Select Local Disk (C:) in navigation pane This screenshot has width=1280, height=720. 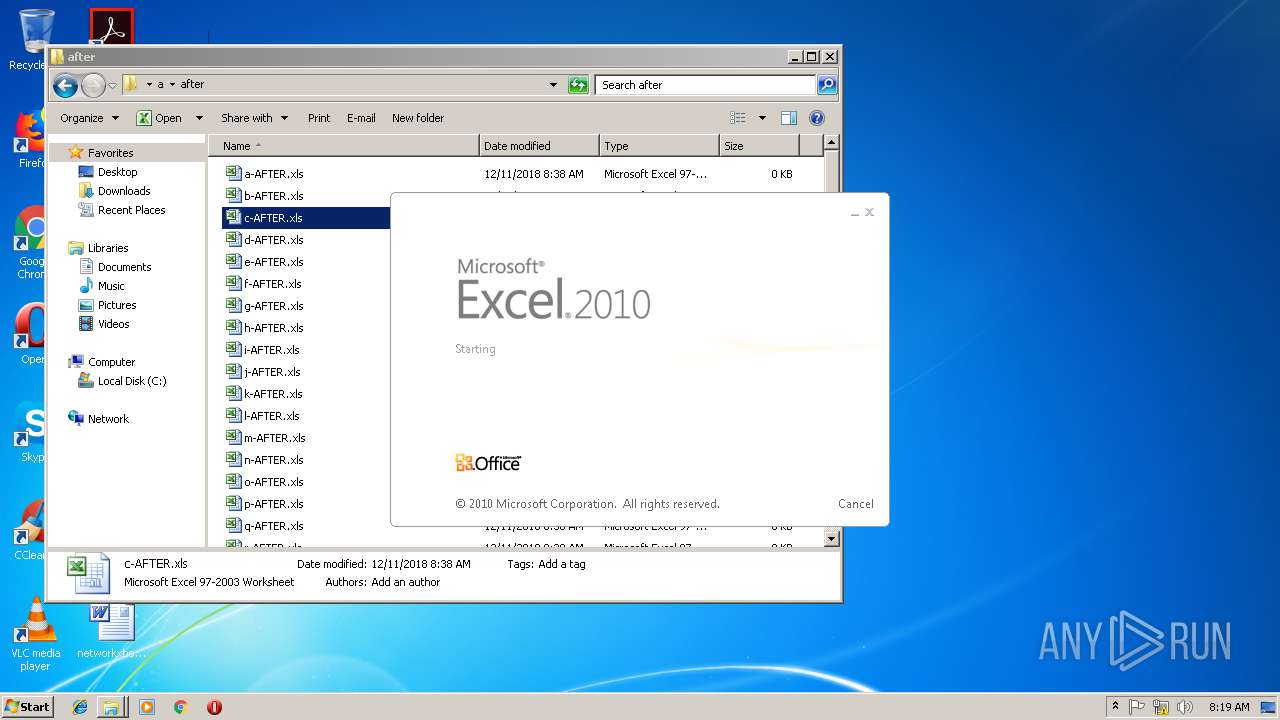coord(132,381)
